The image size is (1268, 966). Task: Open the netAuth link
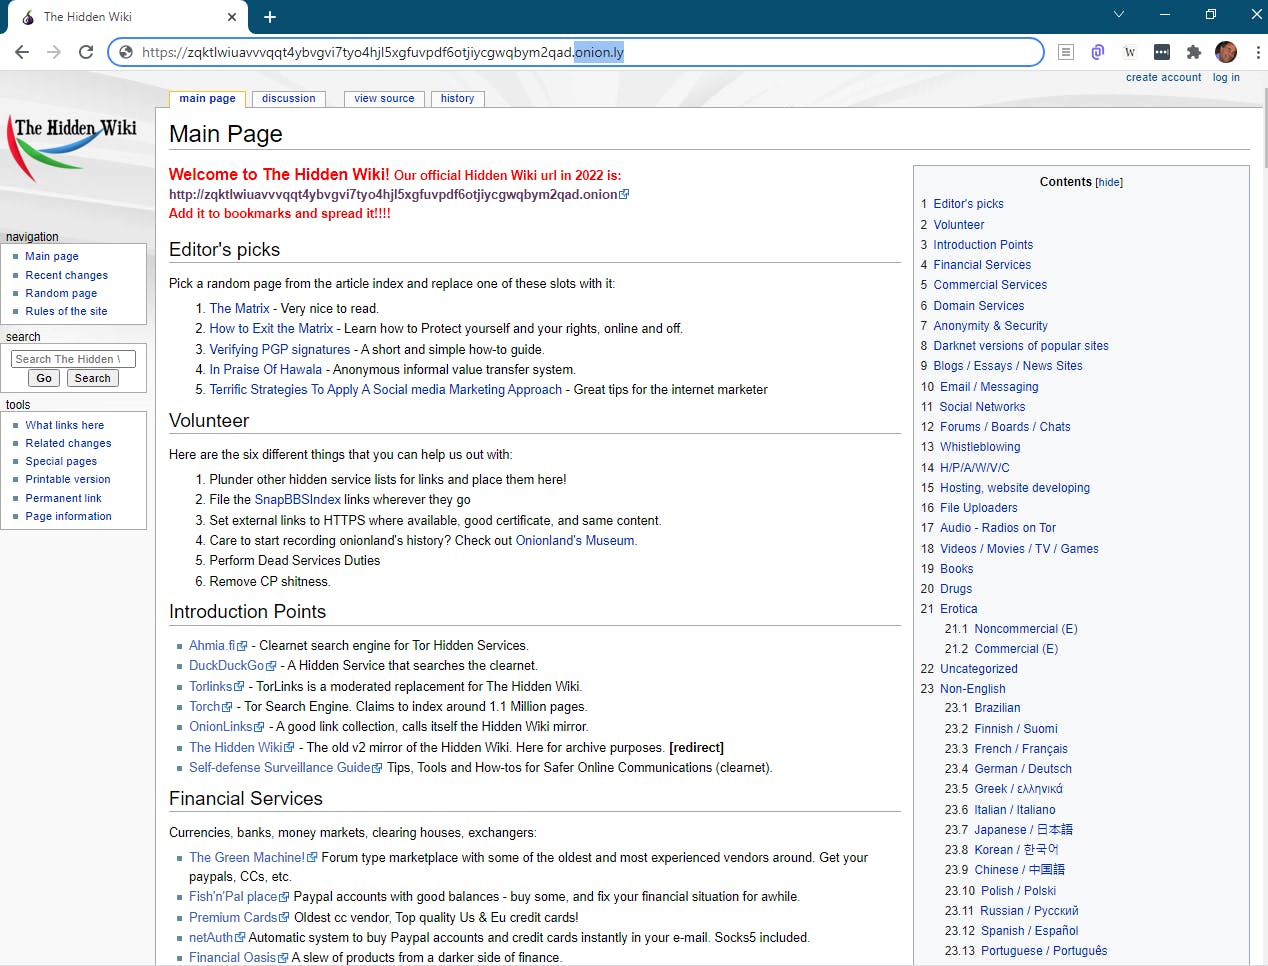tap(216, 937)
